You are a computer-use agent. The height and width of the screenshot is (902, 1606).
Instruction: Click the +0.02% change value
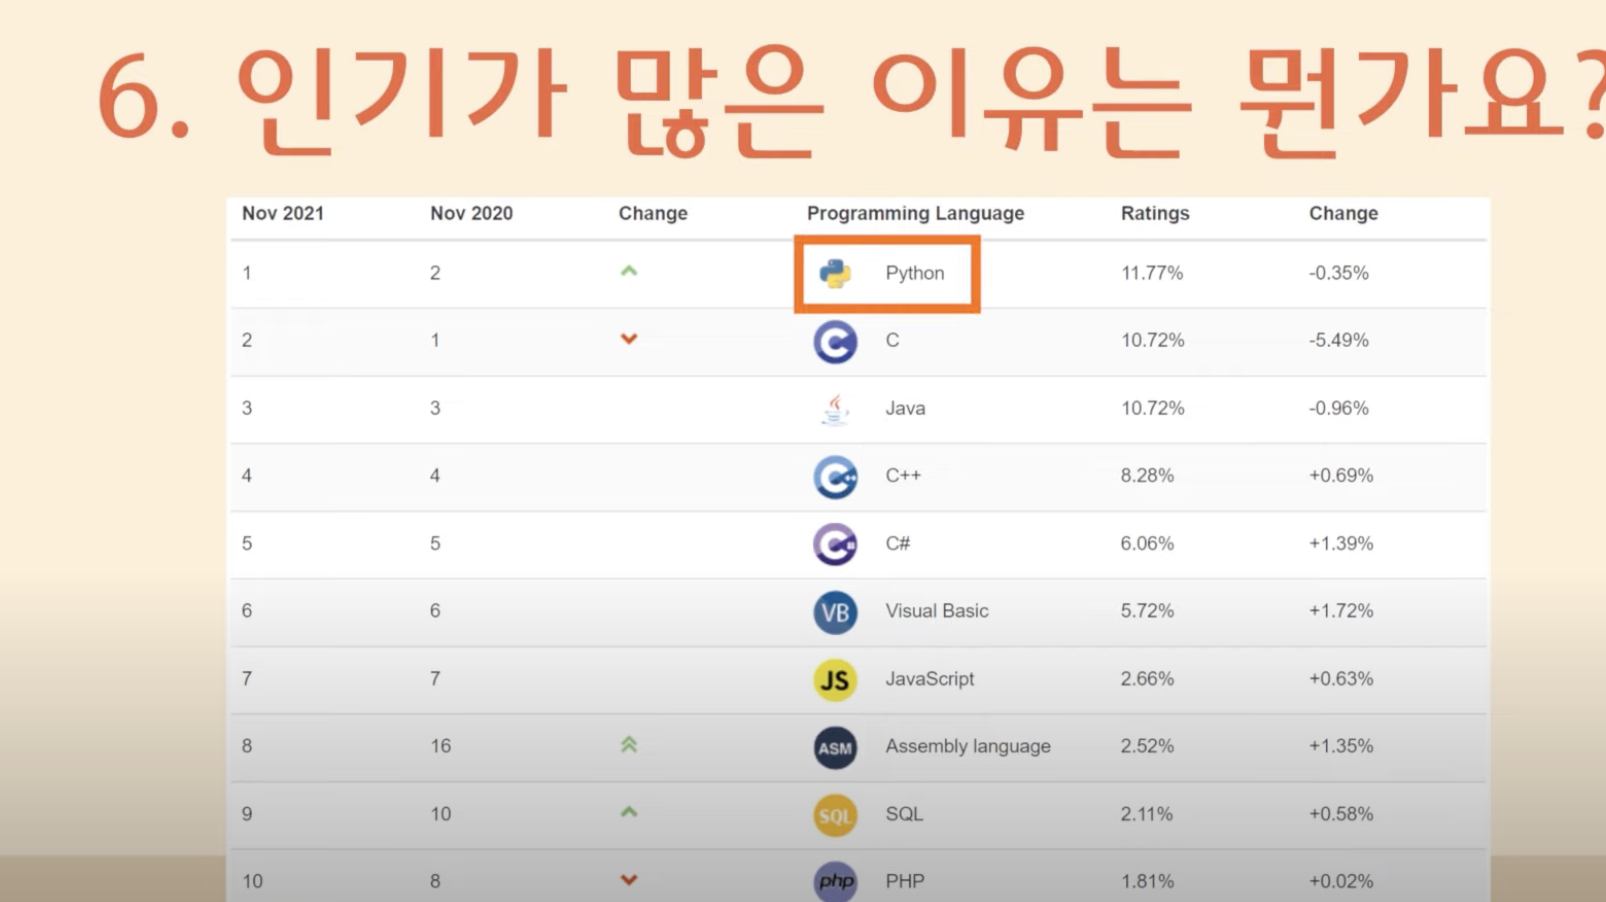click(1341, 882)
